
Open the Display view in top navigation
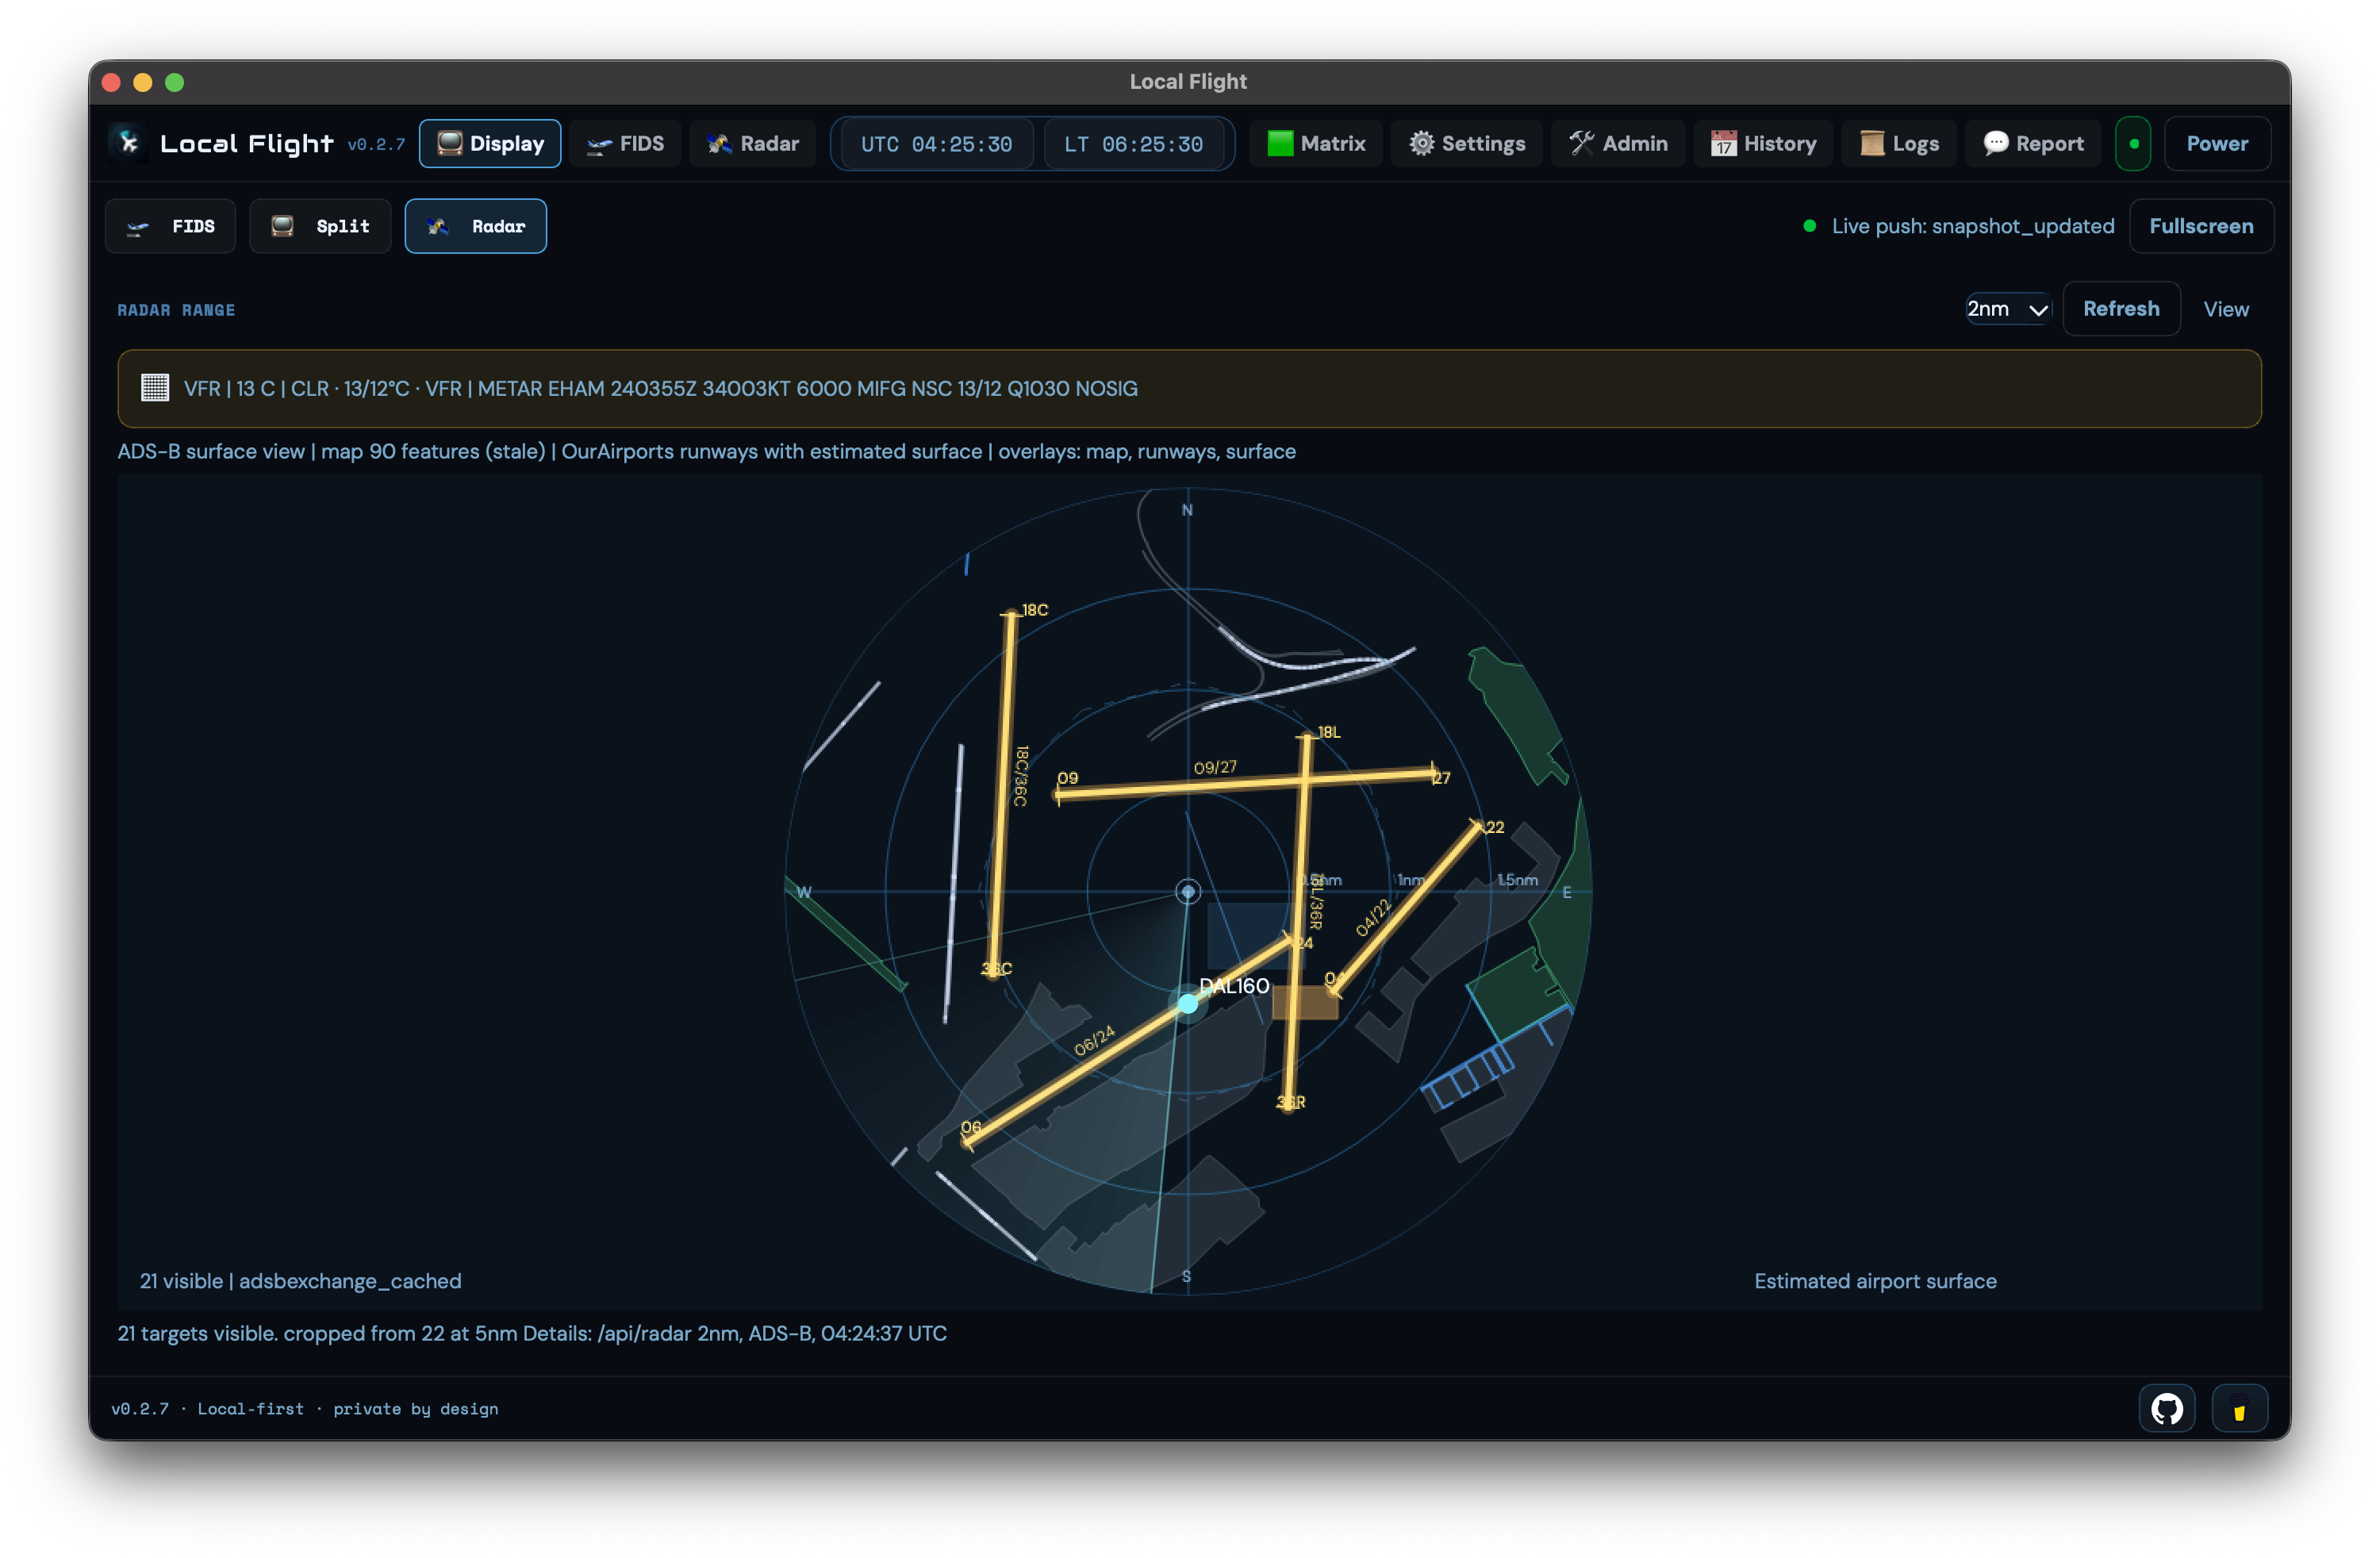click(x=490, y=144)
